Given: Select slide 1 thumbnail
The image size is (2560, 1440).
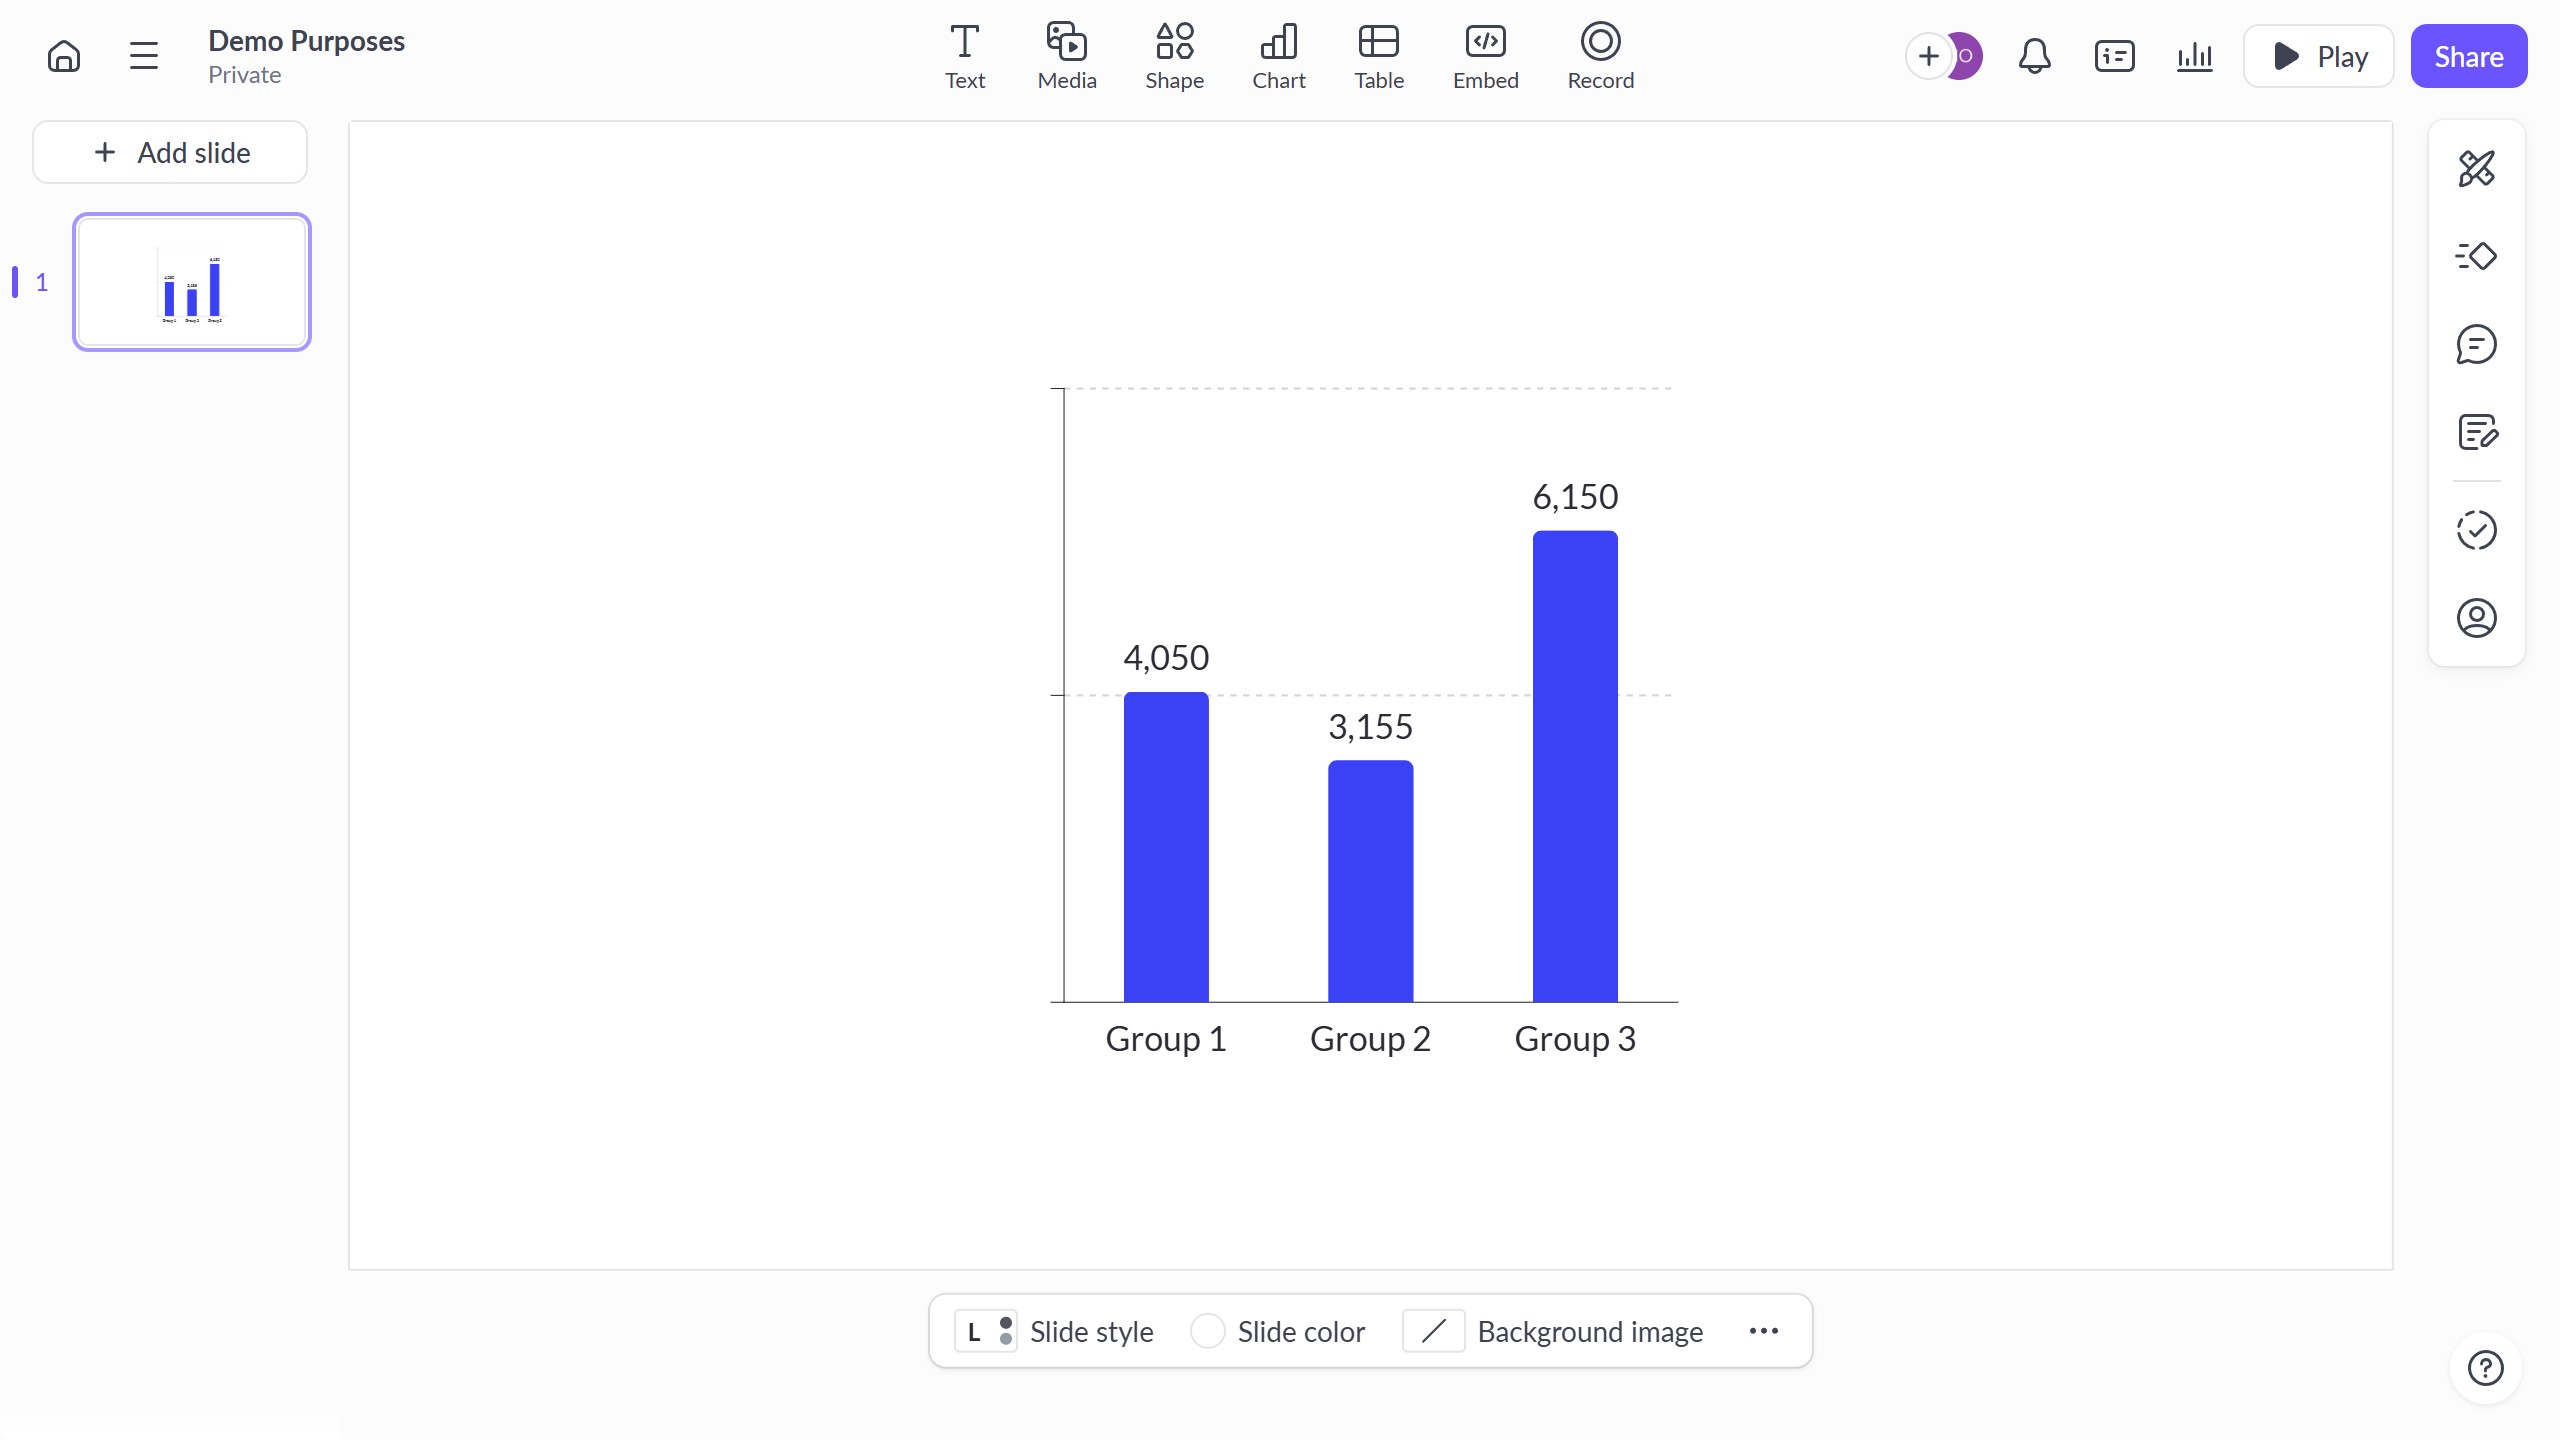Looking at the screenshot, I should 191,281.
